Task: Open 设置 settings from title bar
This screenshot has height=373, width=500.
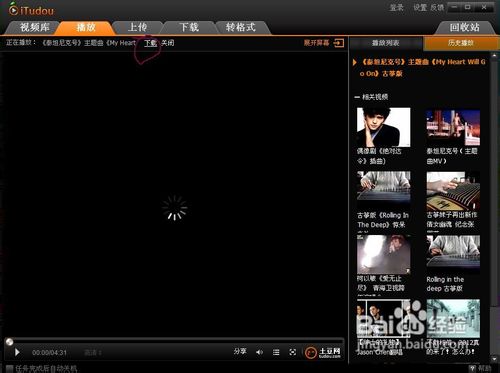Action: [x=420, y=7]
